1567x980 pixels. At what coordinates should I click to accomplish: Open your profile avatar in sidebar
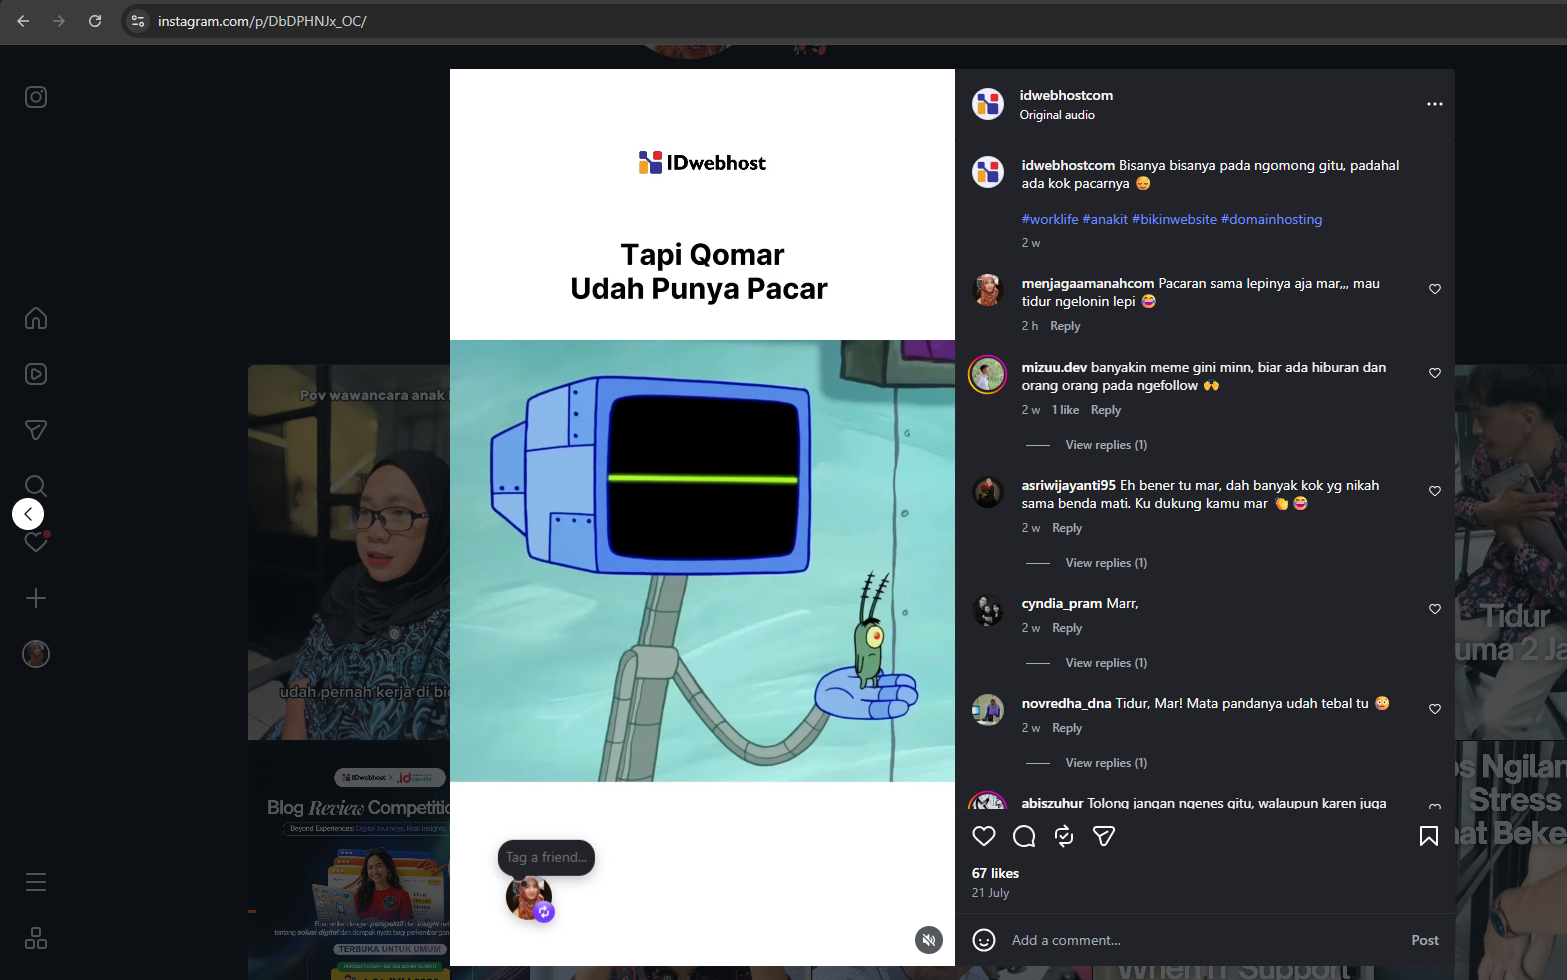click(x=36, y=654)
